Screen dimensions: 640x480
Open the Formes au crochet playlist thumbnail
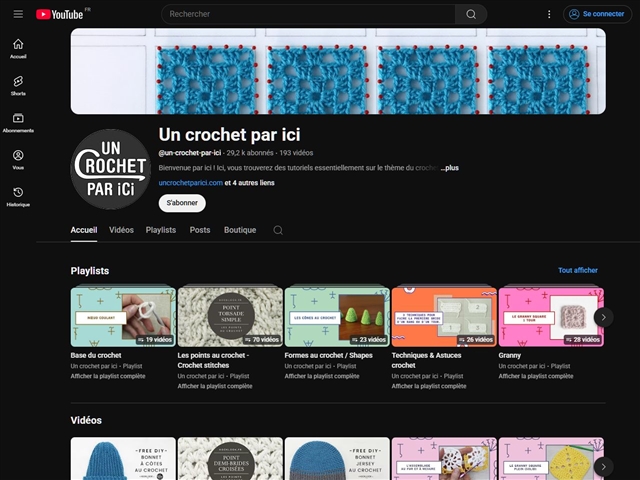[x=337, y=317]
